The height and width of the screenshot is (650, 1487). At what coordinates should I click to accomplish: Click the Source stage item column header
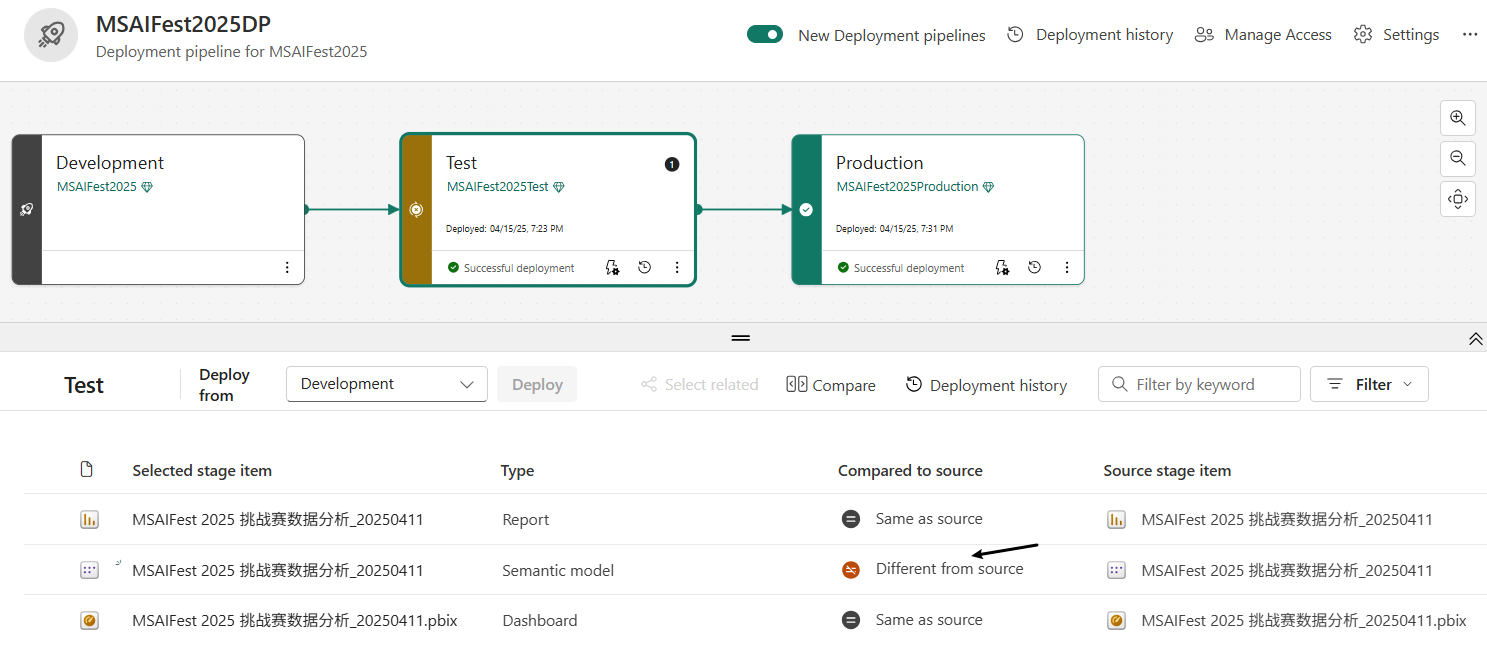pos(1167,470)
